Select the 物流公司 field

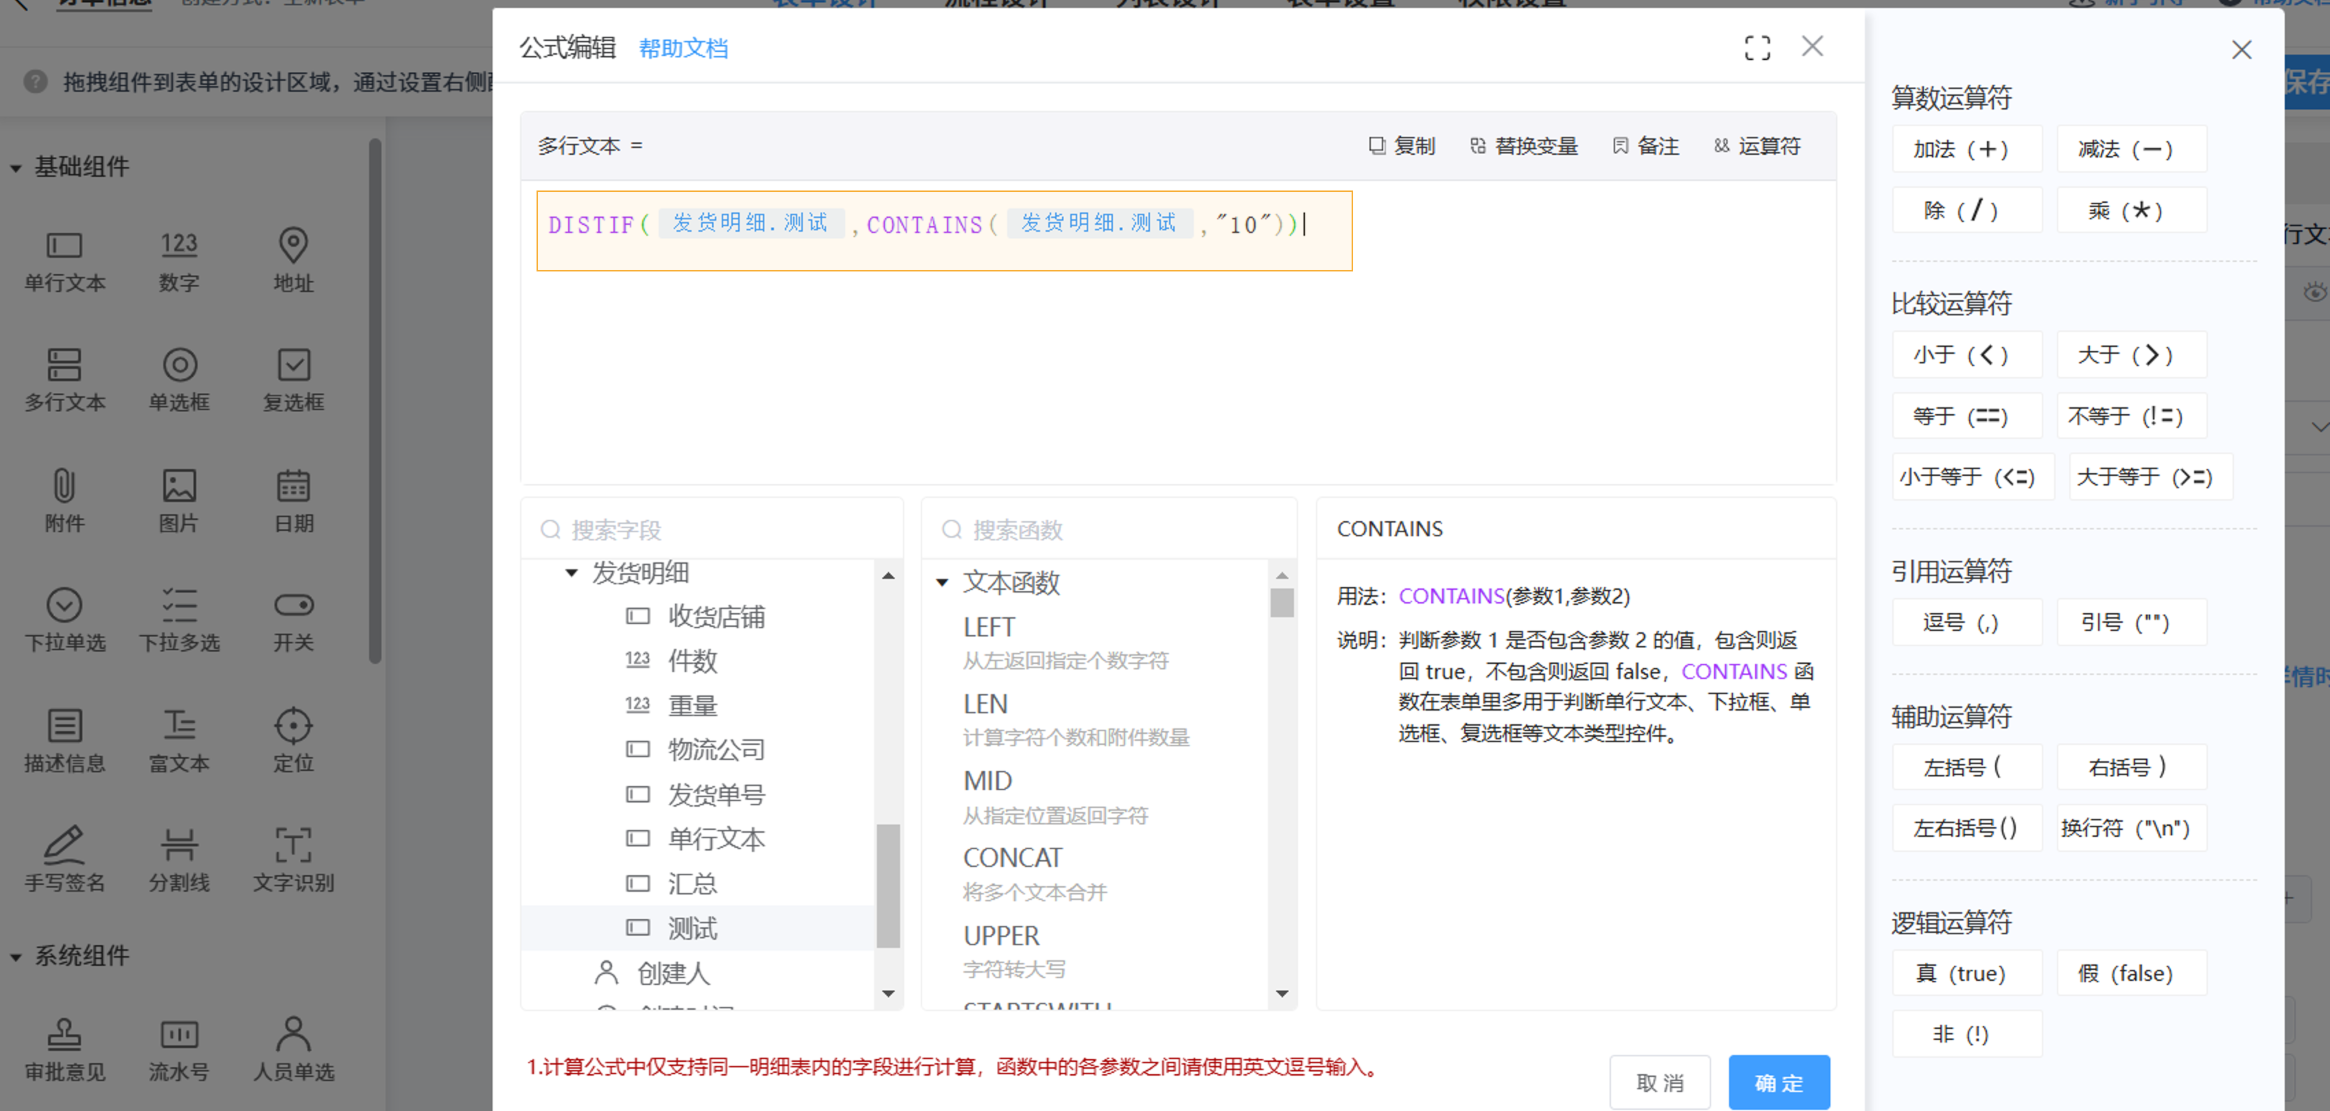[717, 750]
